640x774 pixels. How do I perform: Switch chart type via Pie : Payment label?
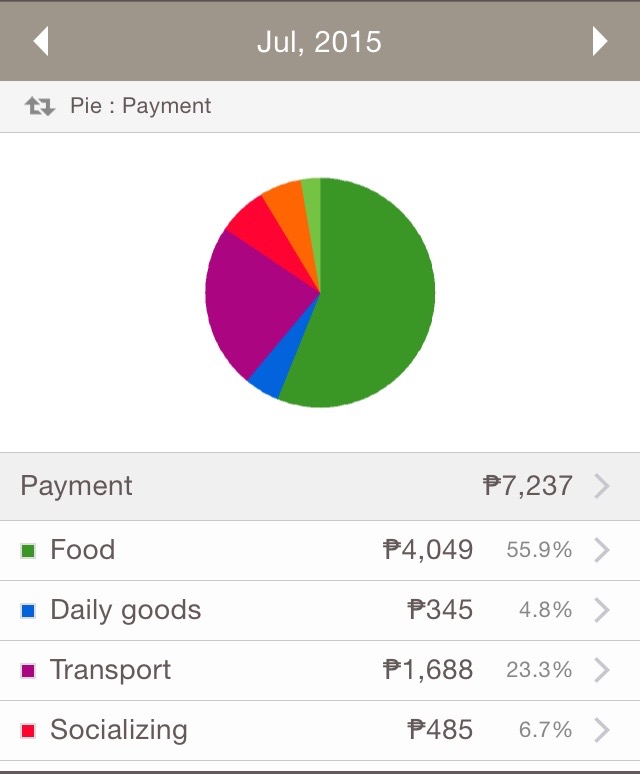point(141,106)
